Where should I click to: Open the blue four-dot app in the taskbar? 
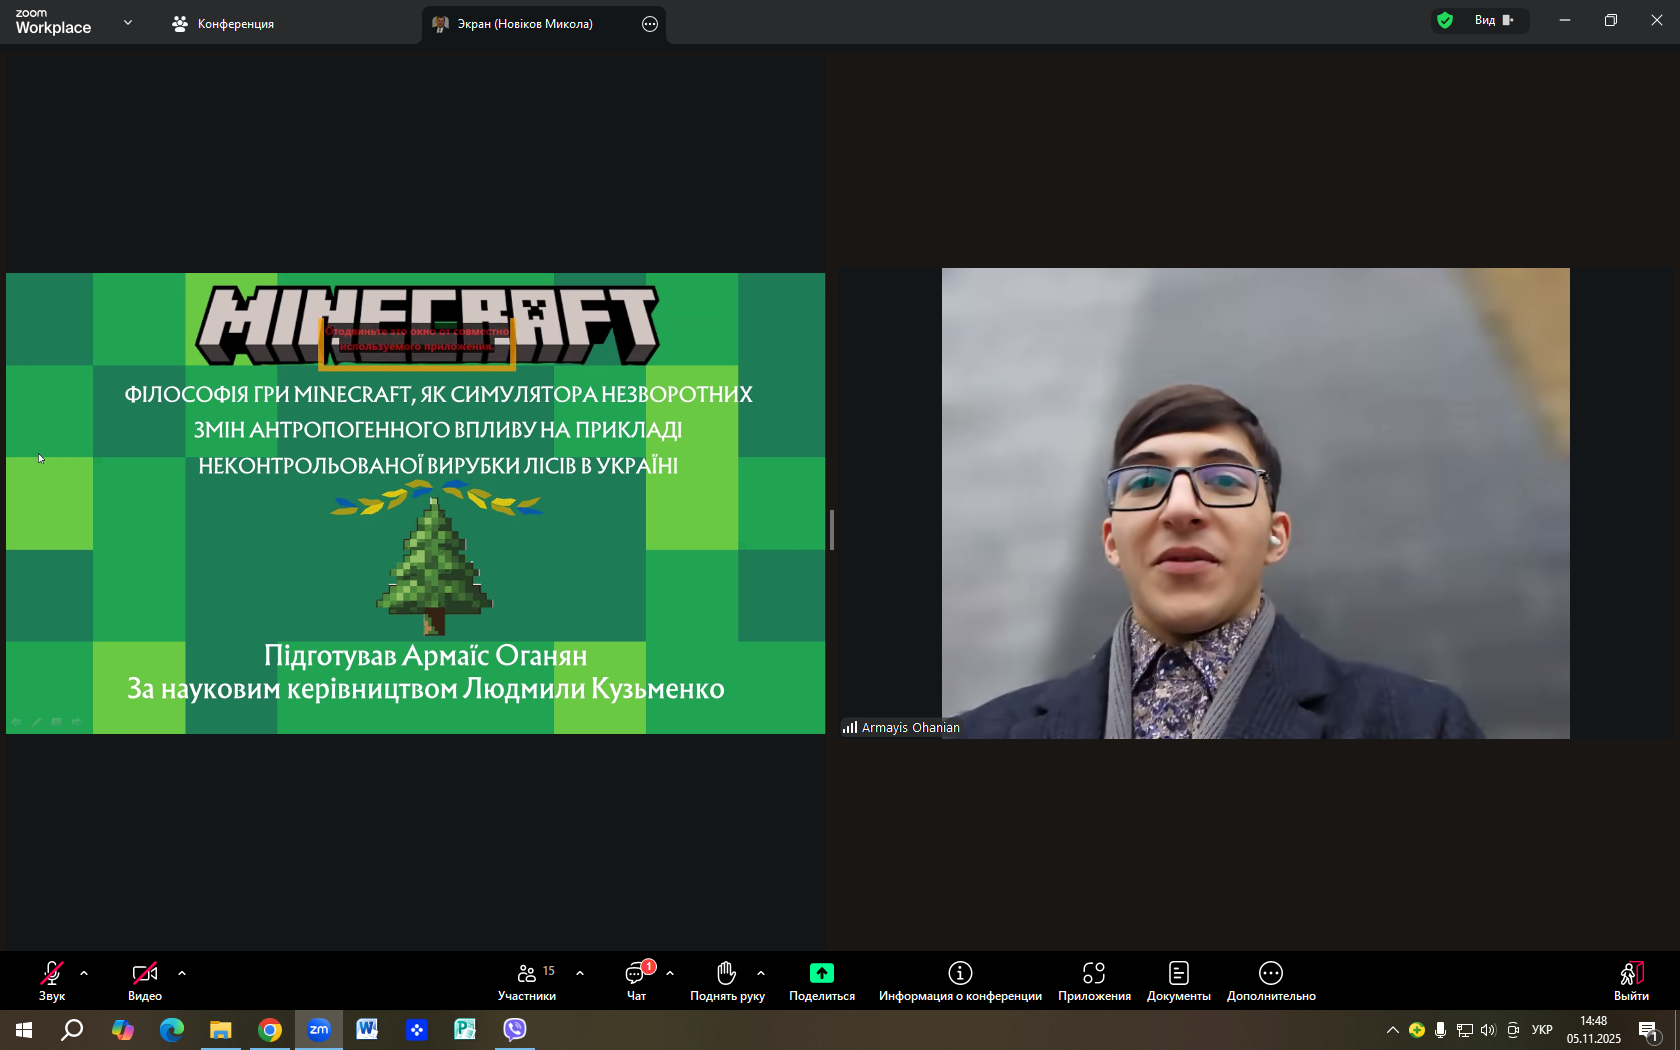[417, 1030]
